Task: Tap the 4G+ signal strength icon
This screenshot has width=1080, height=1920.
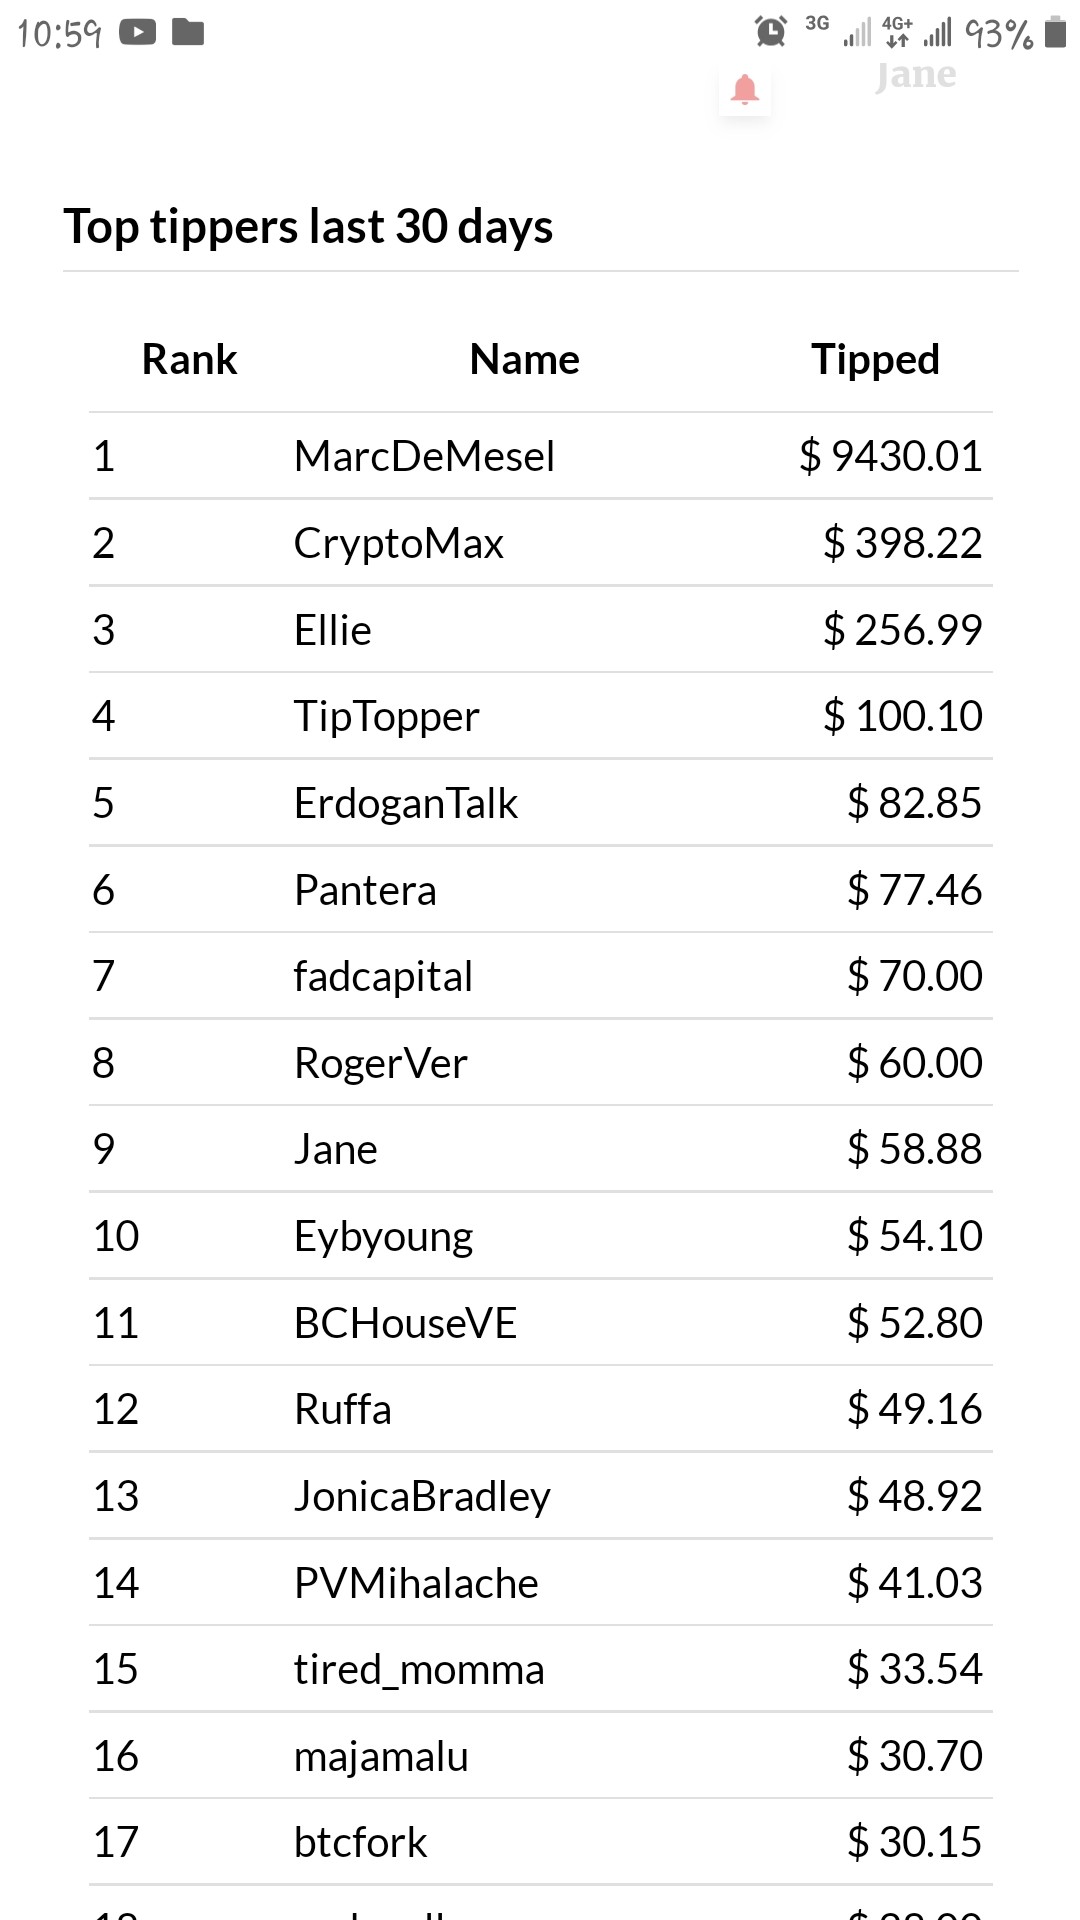Action: pos(917,32)
